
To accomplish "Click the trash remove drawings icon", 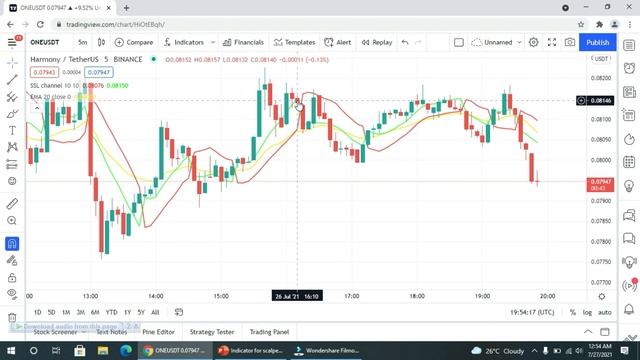I will 12,317.
